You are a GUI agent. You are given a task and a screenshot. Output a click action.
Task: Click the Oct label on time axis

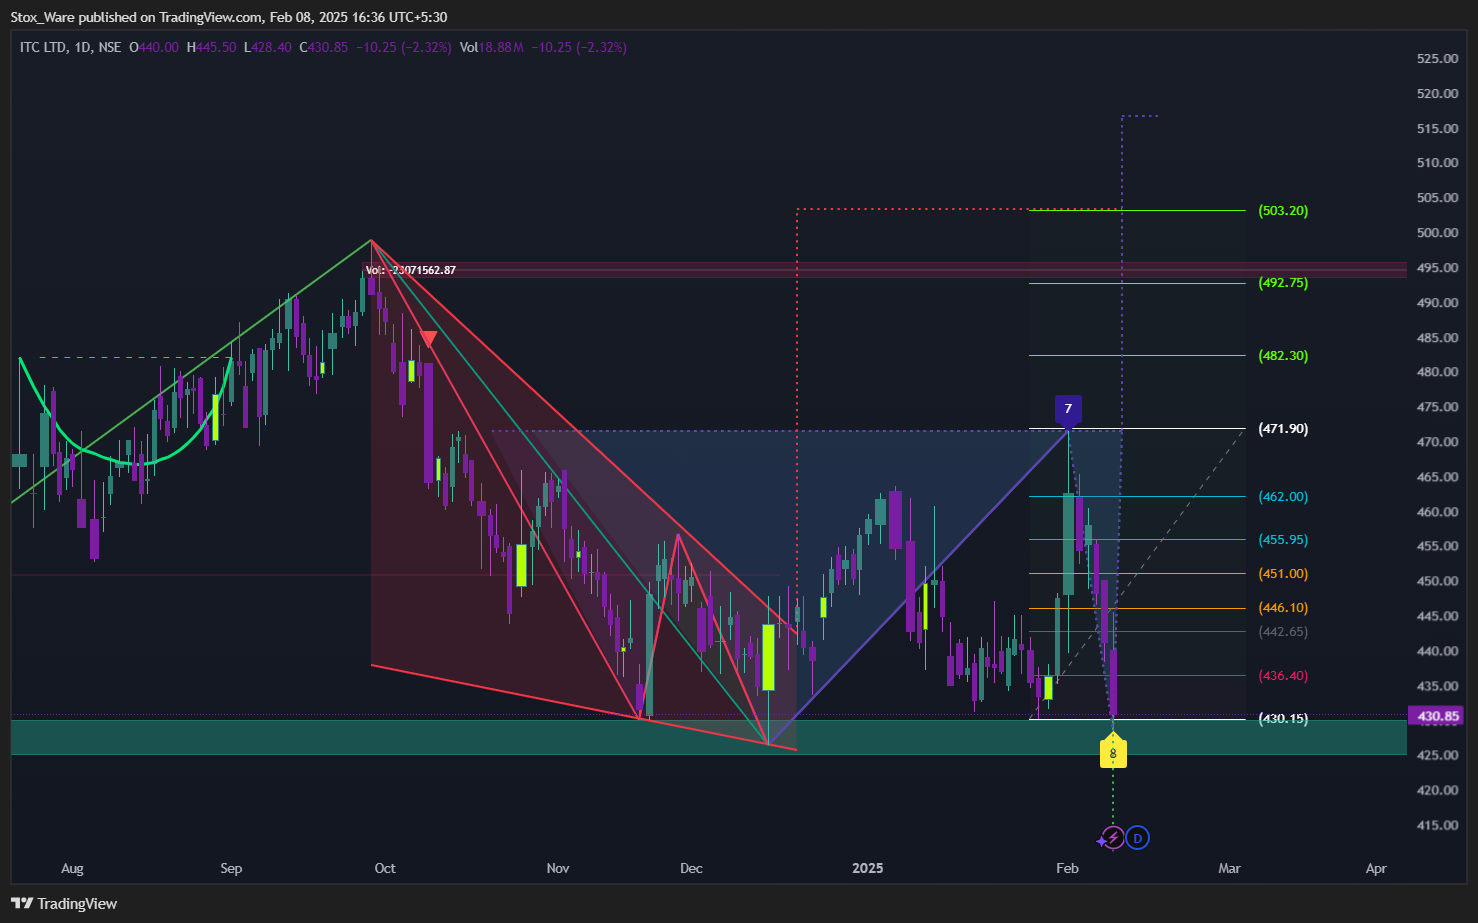click(385, 868)
